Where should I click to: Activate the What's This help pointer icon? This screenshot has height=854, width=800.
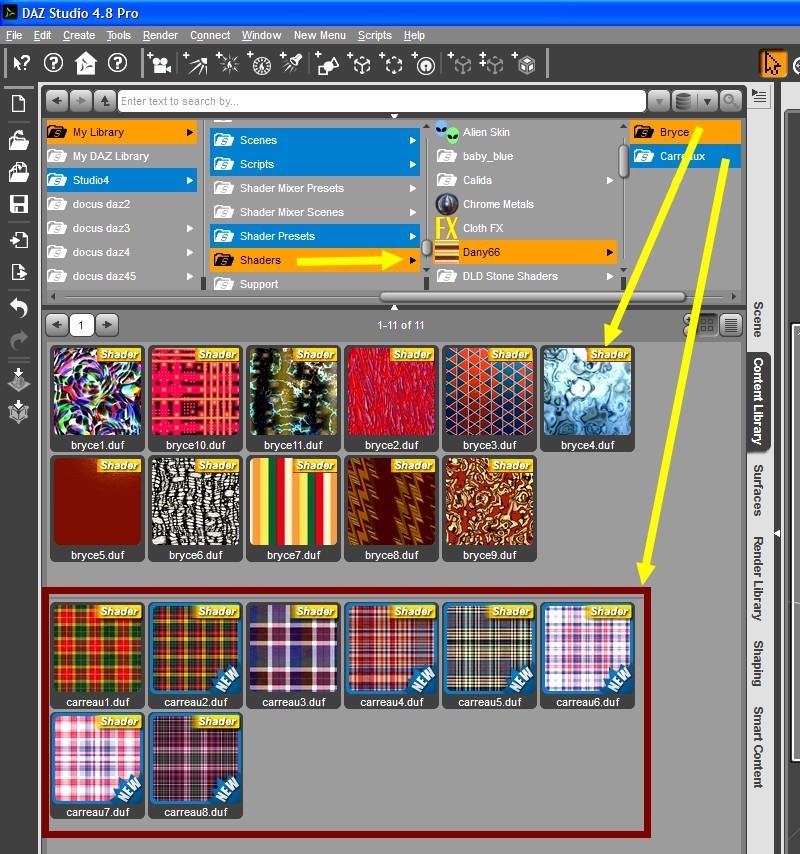pyautogui.click(x=22, y=63)
